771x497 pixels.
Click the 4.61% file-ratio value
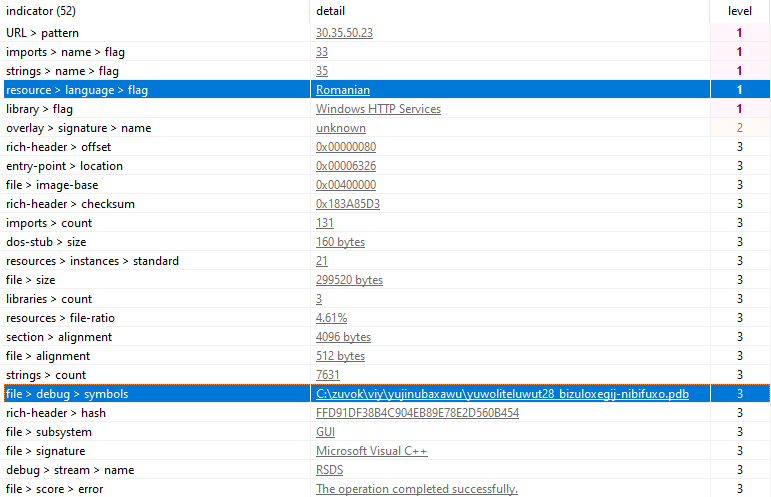pos(331,318)
